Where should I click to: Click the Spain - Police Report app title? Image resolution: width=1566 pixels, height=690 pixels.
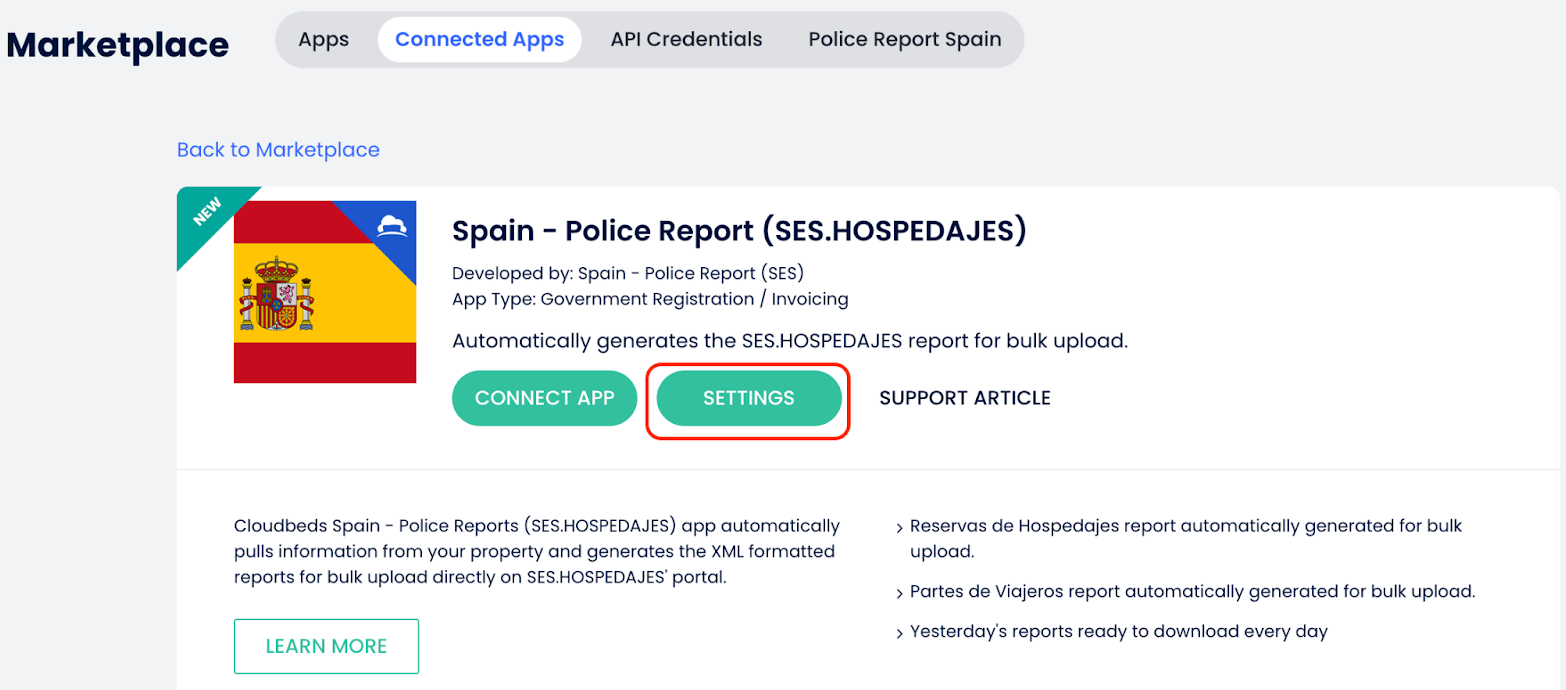point(739,231)
